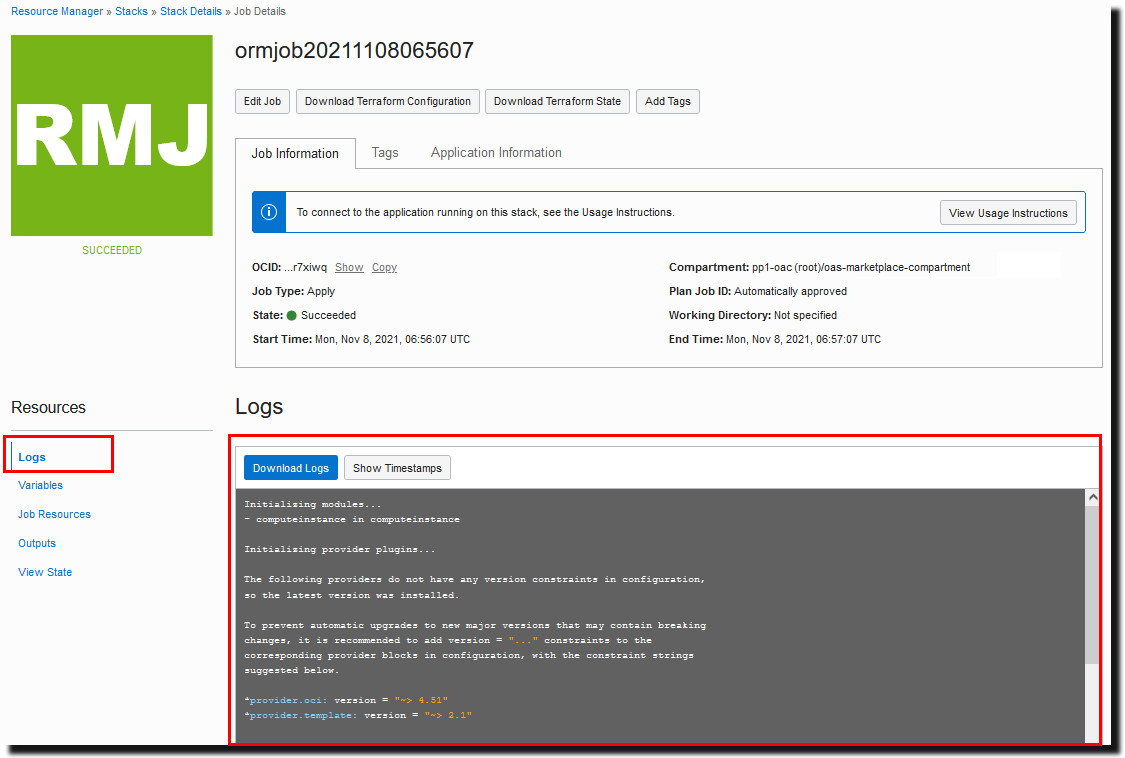The height and width of the screenshot is (758, 1125).
Task: Click the info icon in the usage banner
Action: point(269,212)
